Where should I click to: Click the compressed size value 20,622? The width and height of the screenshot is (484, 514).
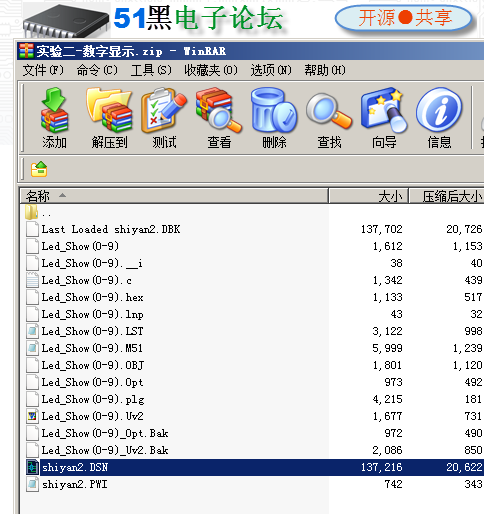[x=464, y=467]
